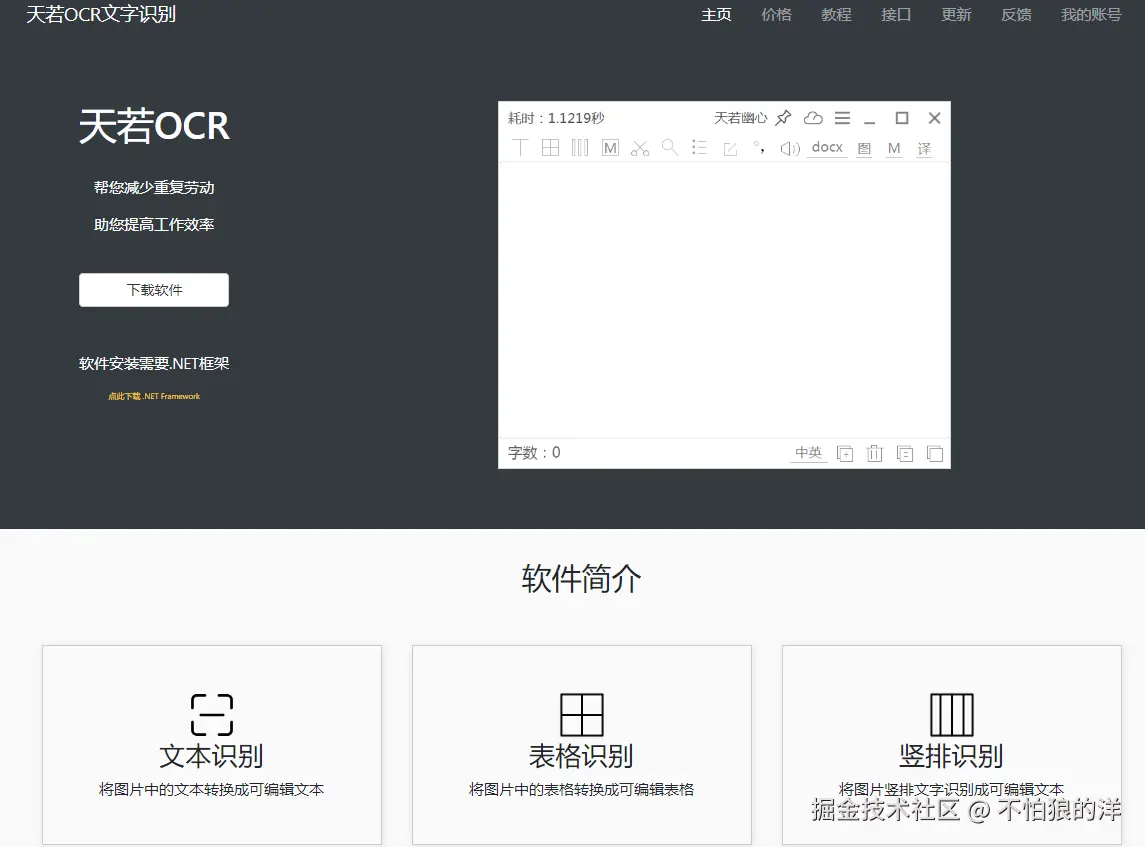
Task: Open the 更新 nav item
Action: [956, 15]
